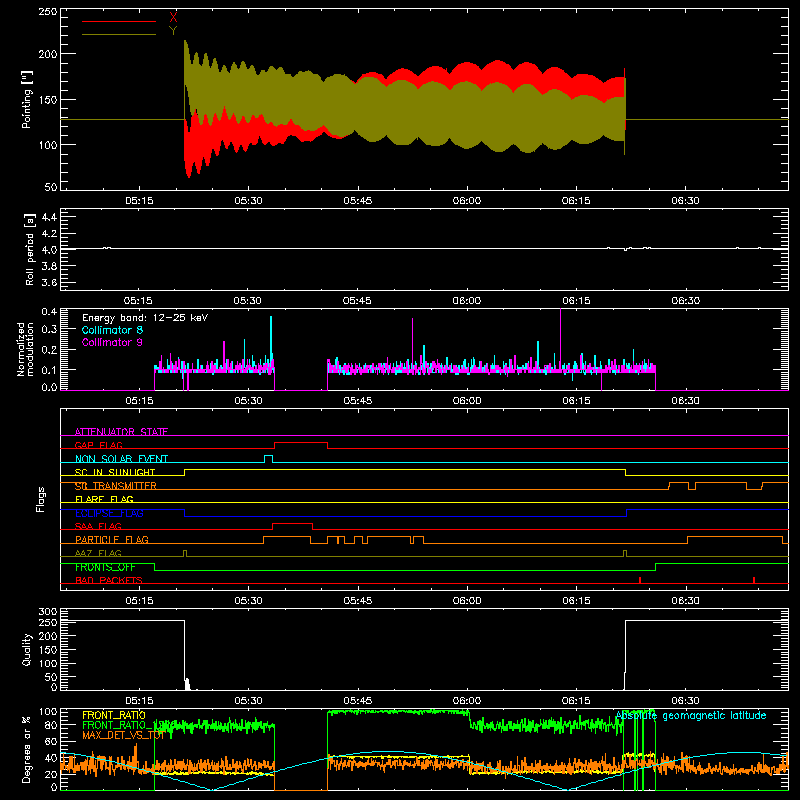Screen dimensions: 800x800
Task: Click the BAD_PACKETS red tick near 06:24
Action: 639,580
